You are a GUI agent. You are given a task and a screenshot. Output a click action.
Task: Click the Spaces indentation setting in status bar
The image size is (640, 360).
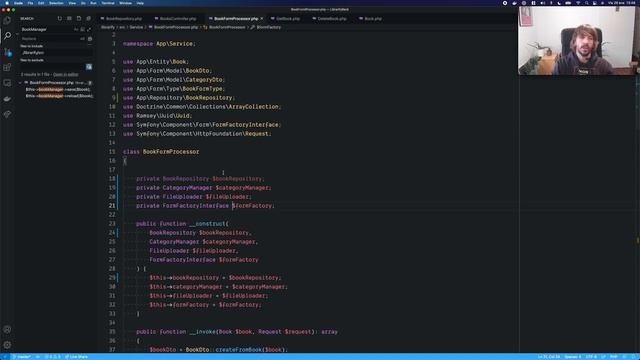pyautogui.click(x=573, y=357)
